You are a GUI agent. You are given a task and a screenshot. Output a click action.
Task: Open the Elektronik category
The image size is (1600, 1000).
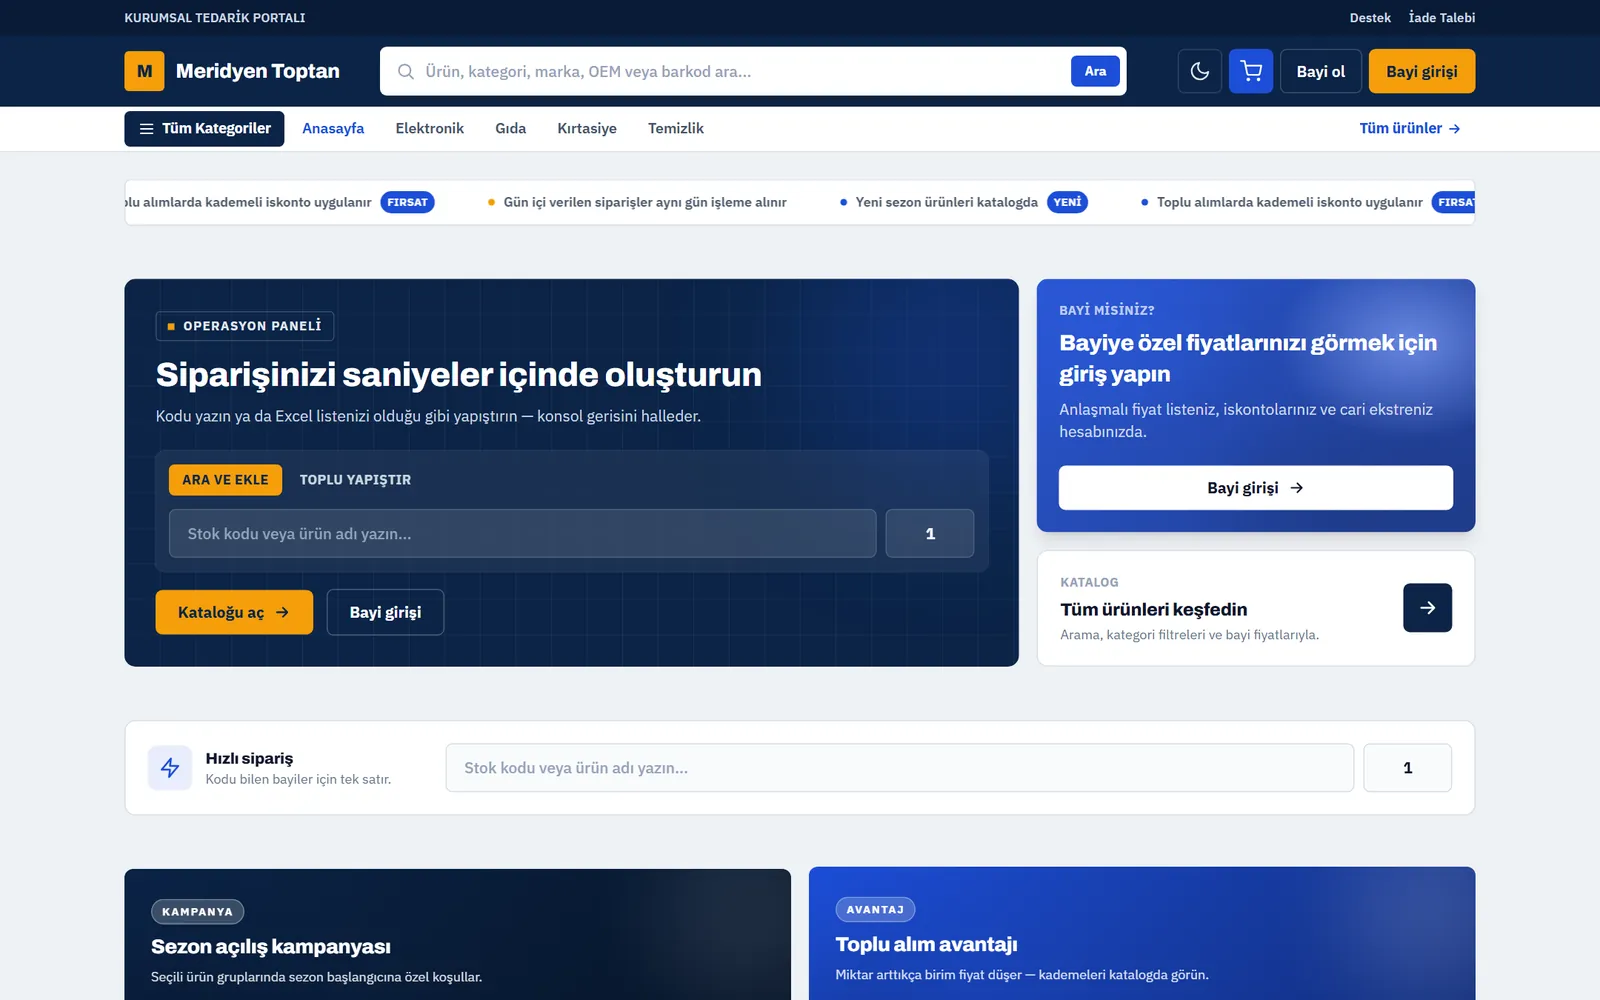click(x=429, y=129)
